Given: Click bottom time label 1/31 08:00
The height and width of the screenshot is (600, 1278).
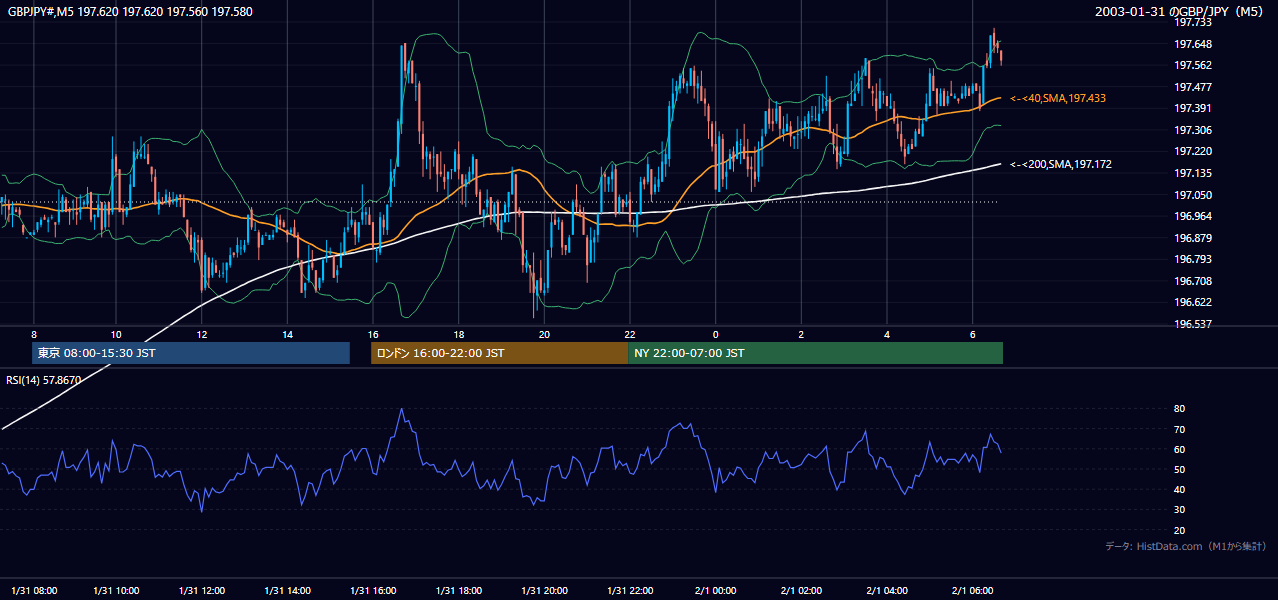Looking at the screenshot, I should click(x=32, y=590).
